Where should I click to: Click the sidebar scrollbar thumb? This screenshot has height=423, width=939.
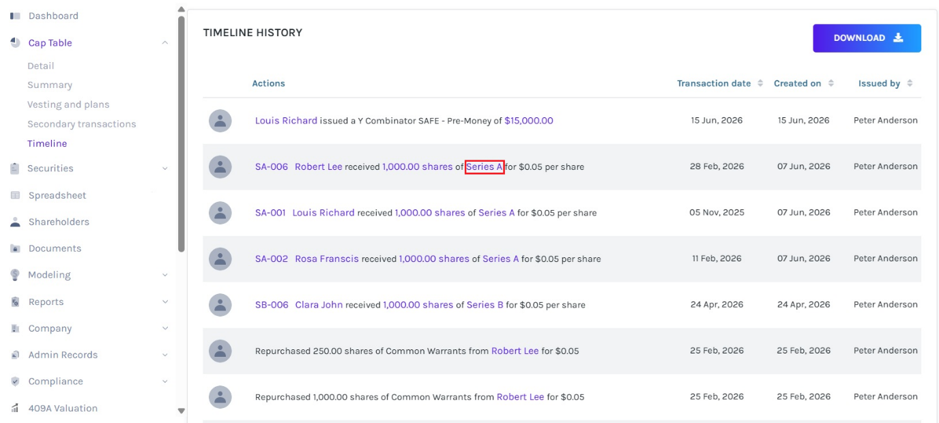point(181,133)
